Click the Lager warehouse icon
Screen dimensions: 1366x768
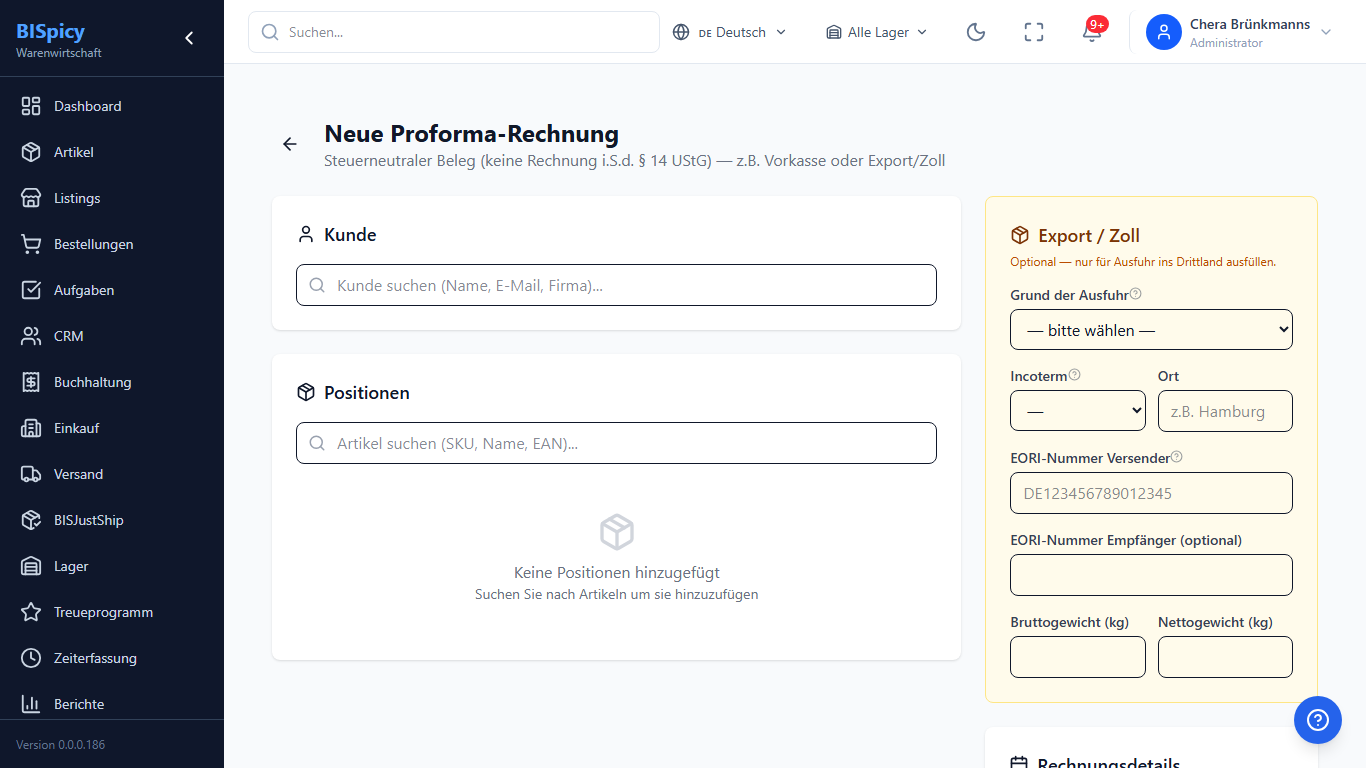tap(31, 566)
